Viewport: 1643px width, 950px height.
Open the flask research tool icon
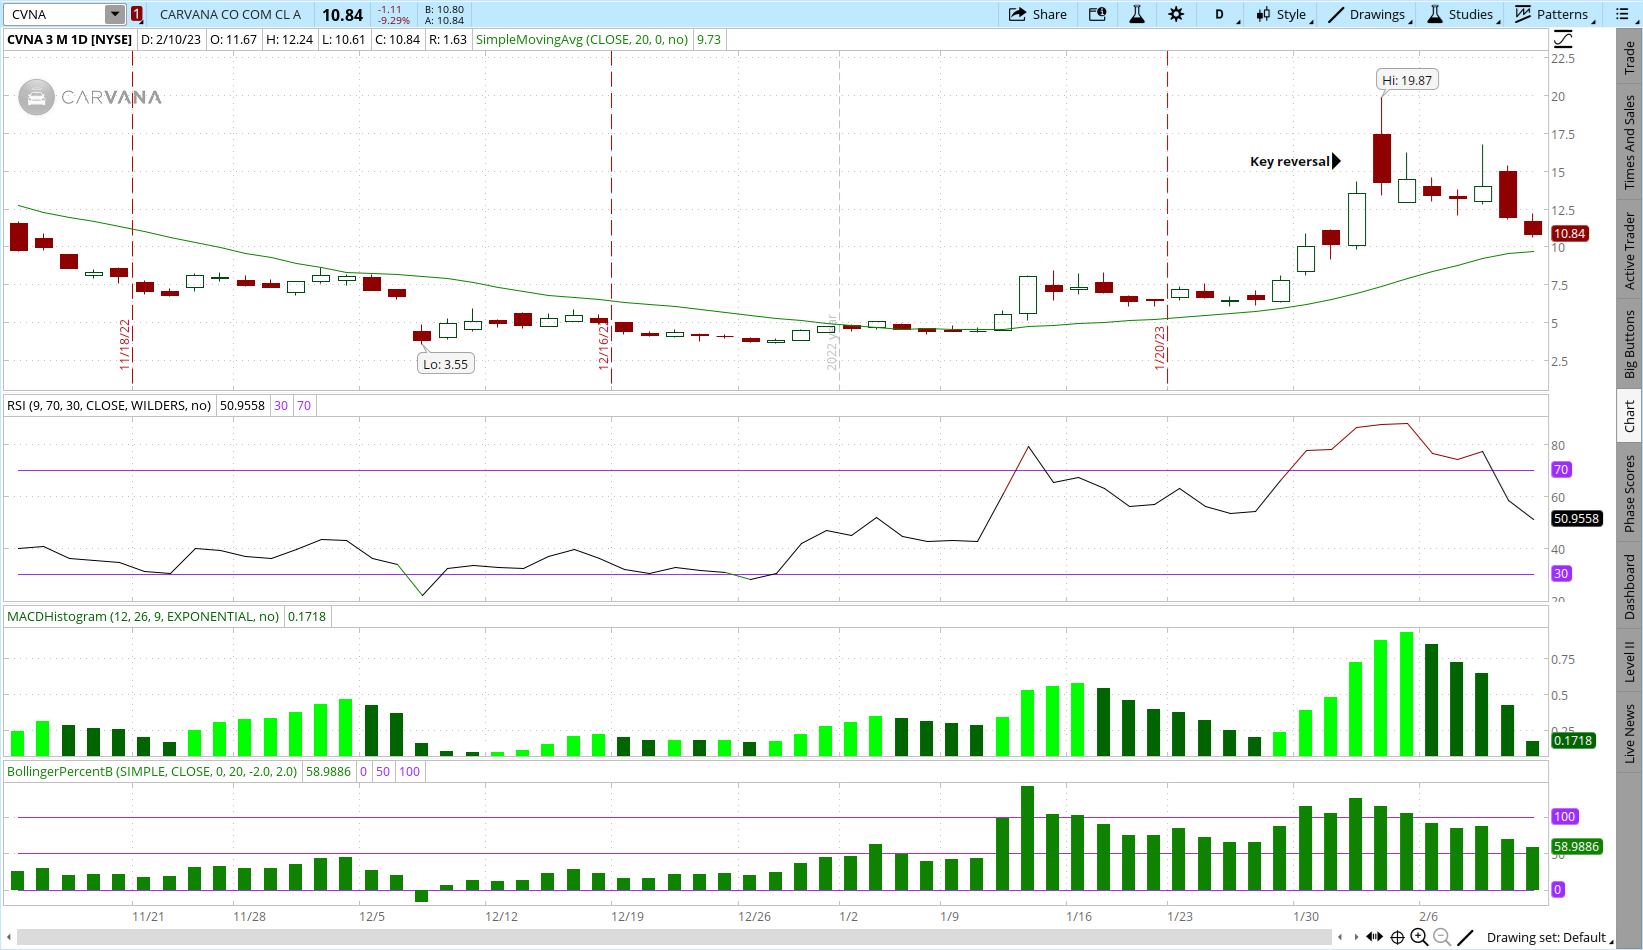point(1137,14)
